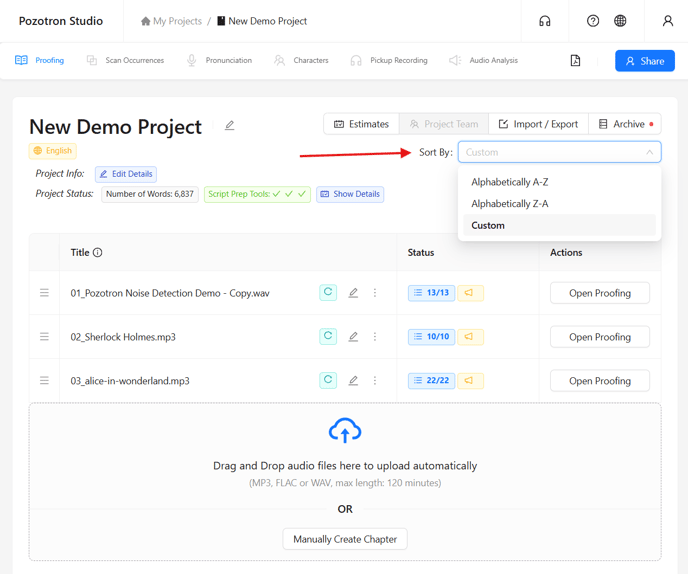The height and width of the screenshot is (574, 688).
Task: Open the help question mark icon
Action: (x=593, y=21)
